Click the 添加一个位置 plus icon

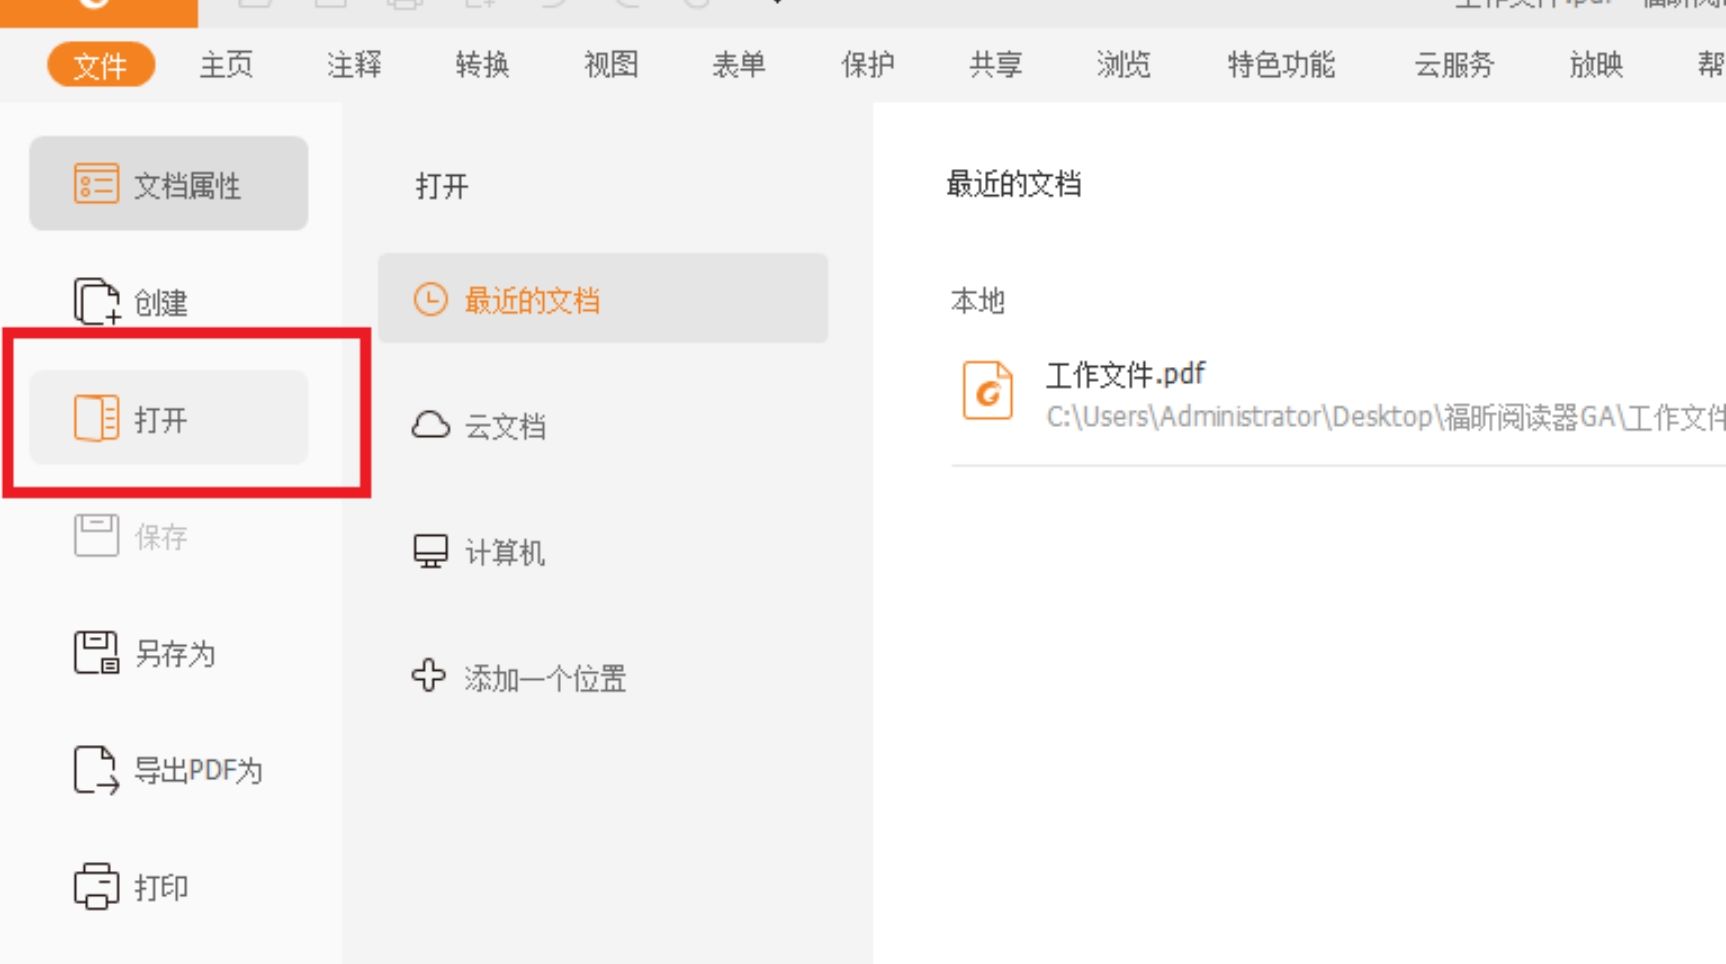point(428,677)
